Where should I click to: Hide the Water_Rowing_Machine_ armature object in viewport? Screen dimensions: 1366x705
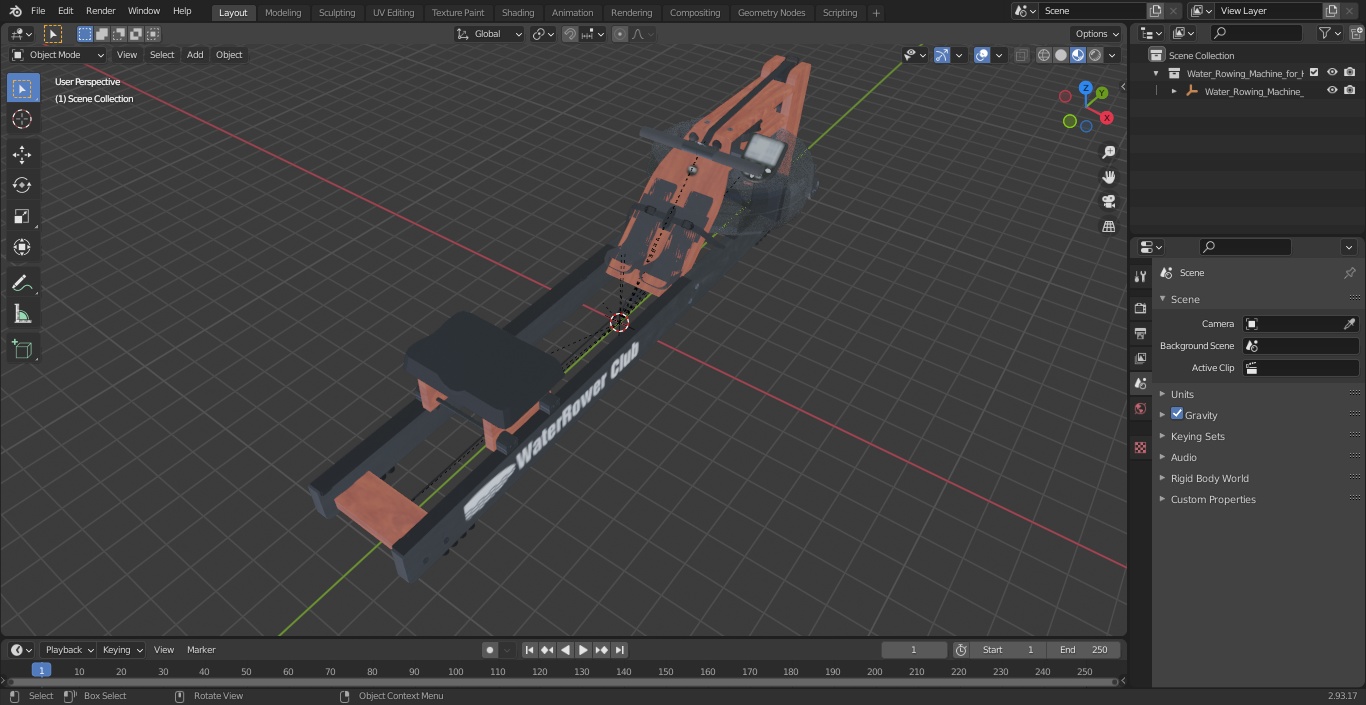coord(1332,91)
